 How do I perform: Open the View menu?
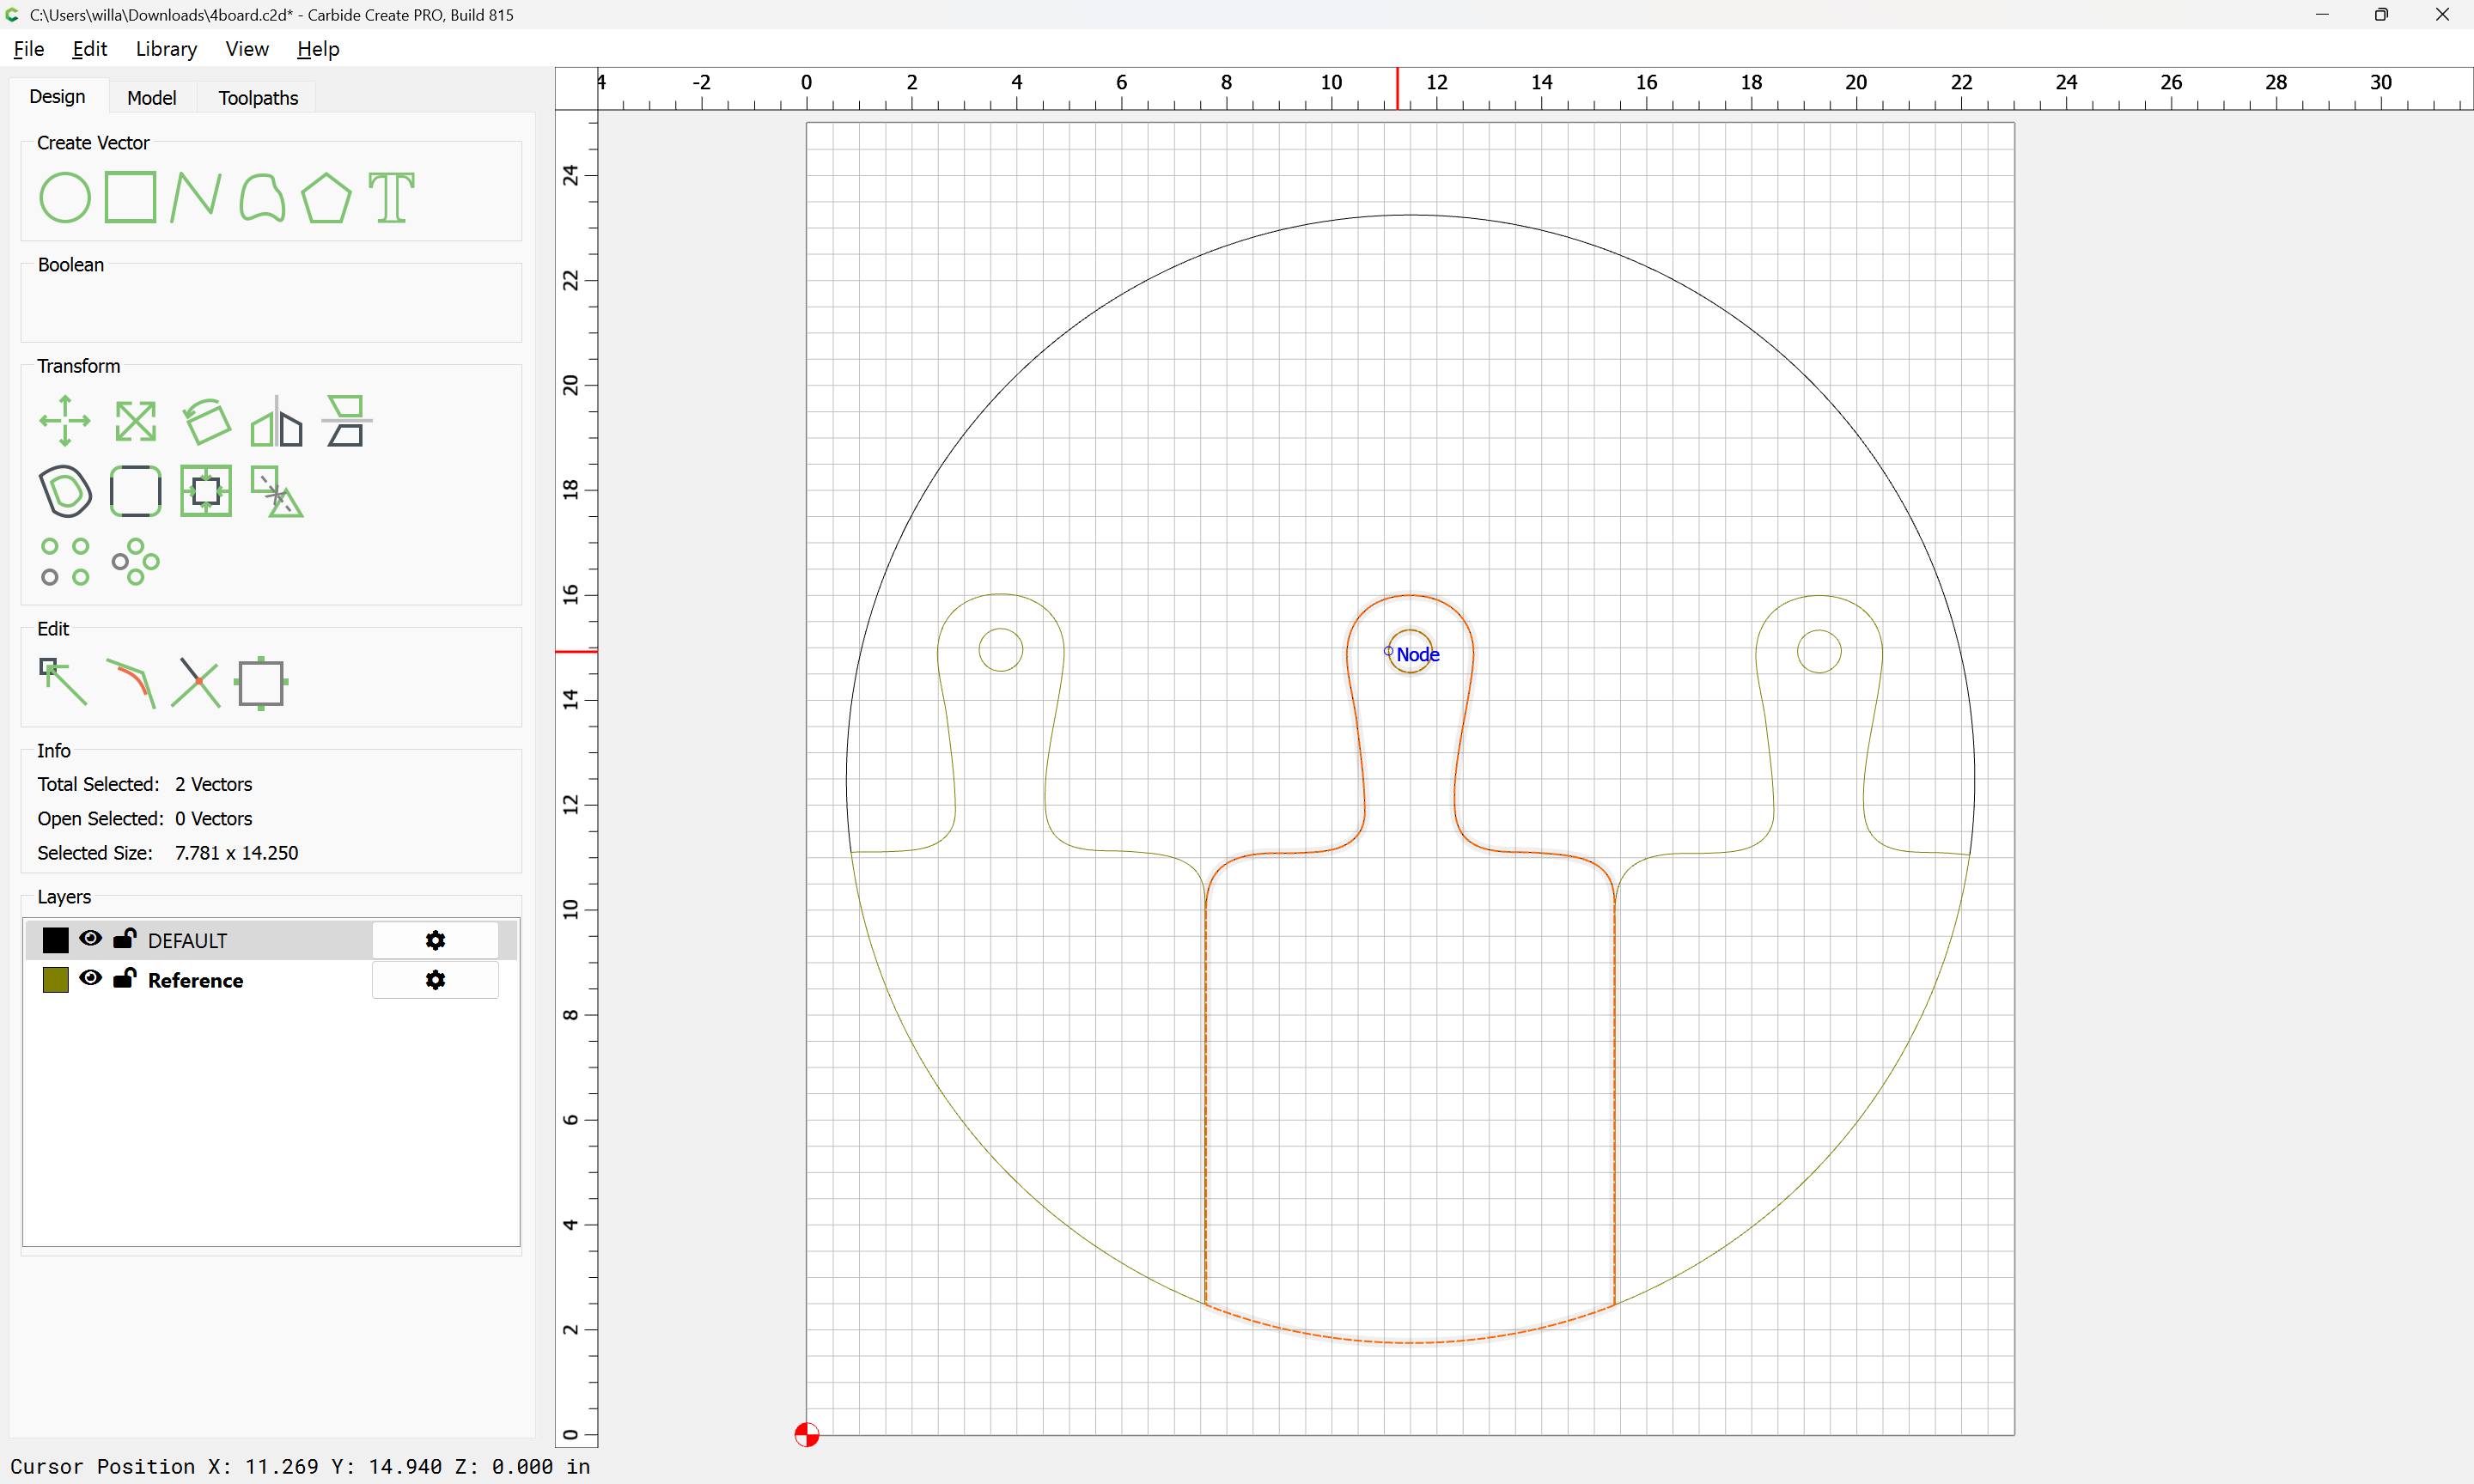point(246,49)
